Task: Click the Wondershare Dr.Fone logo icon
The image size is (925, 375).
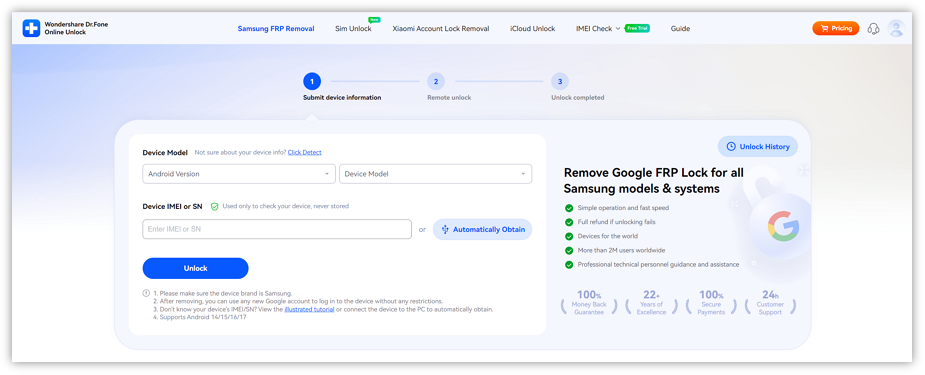Action: (x=31, y=28)
